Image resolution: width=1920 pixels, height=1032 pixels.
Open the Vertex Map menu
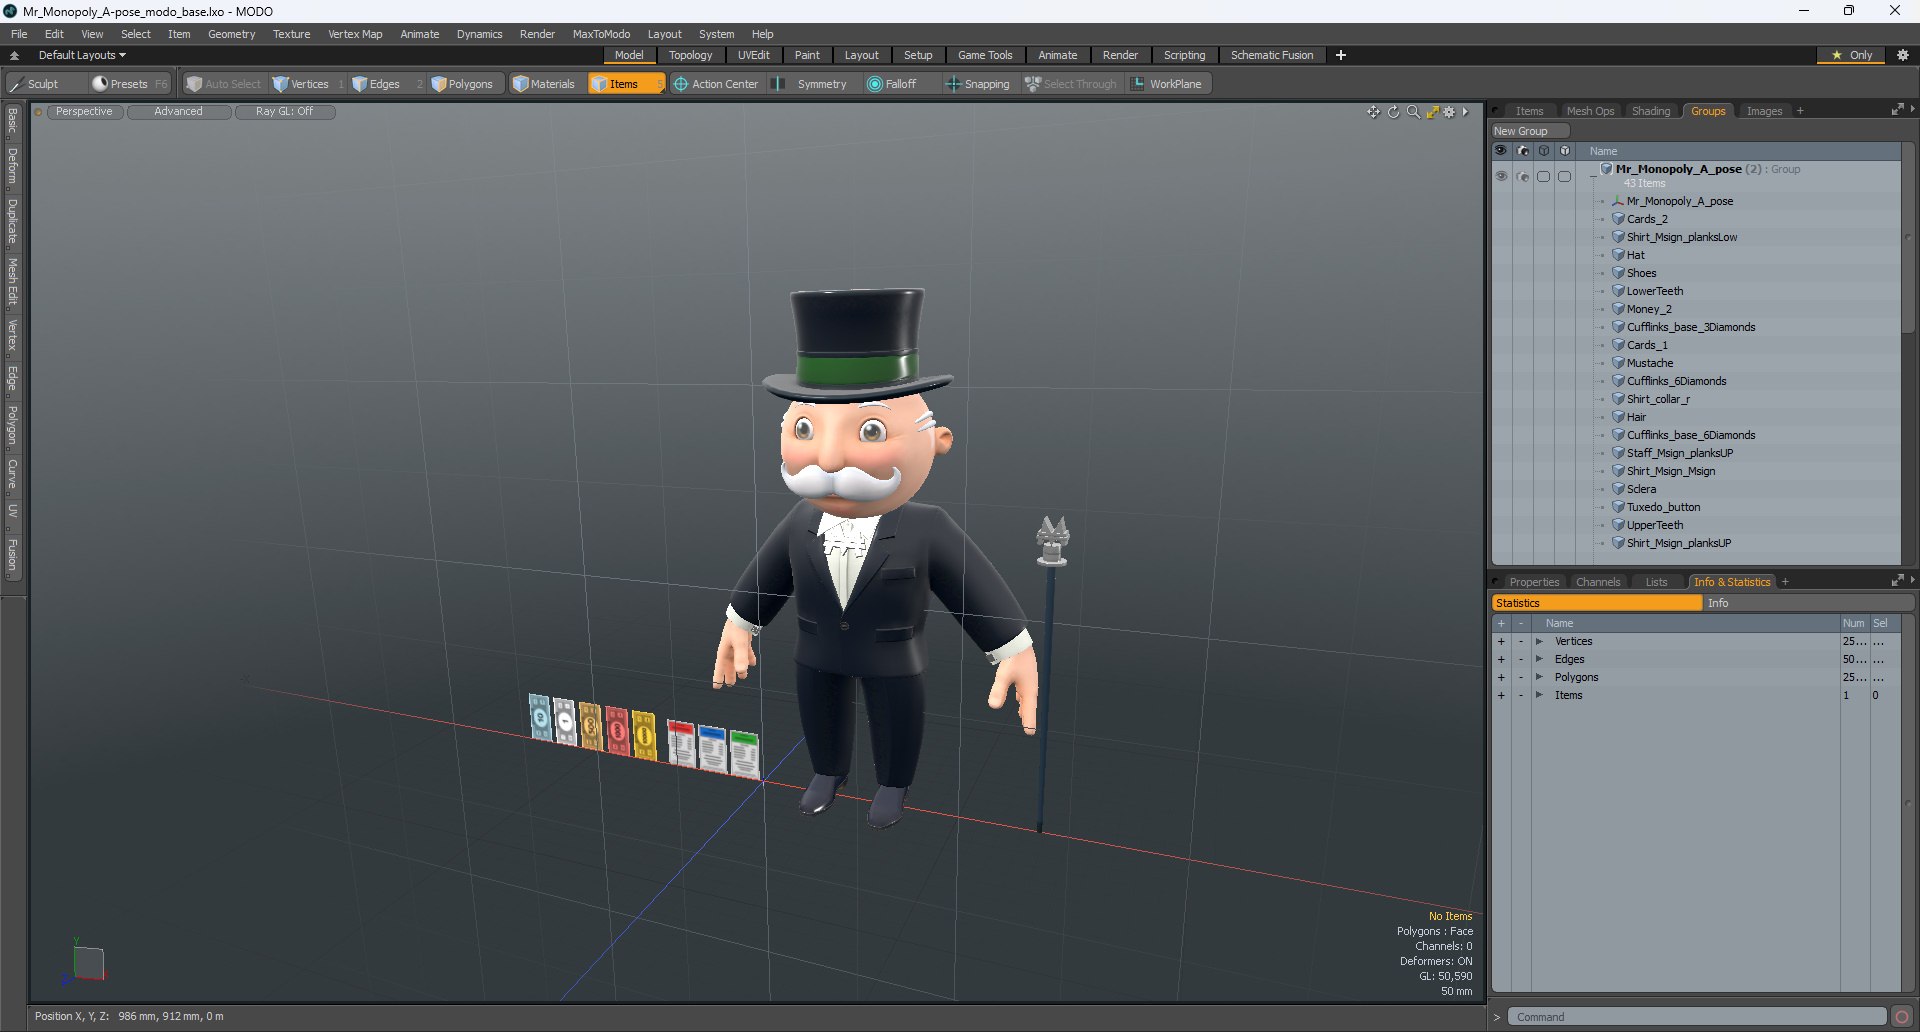[355, 34]
